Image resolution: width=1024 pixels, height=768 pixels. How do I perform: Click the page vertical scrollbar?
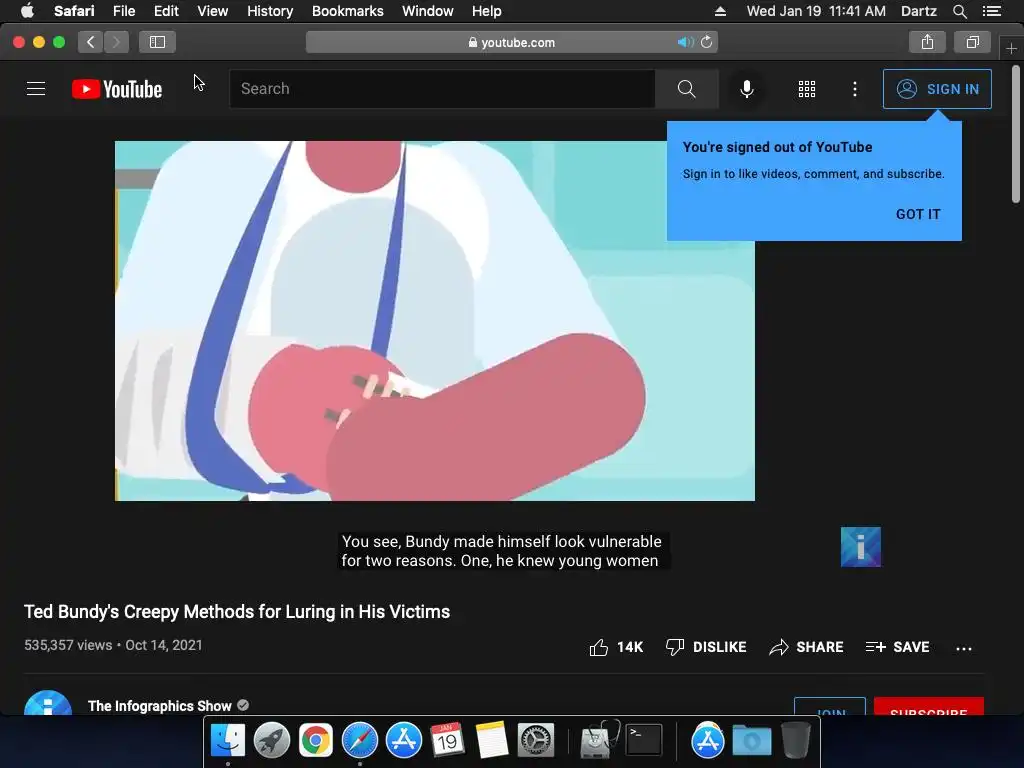(x=1016, y=134)
